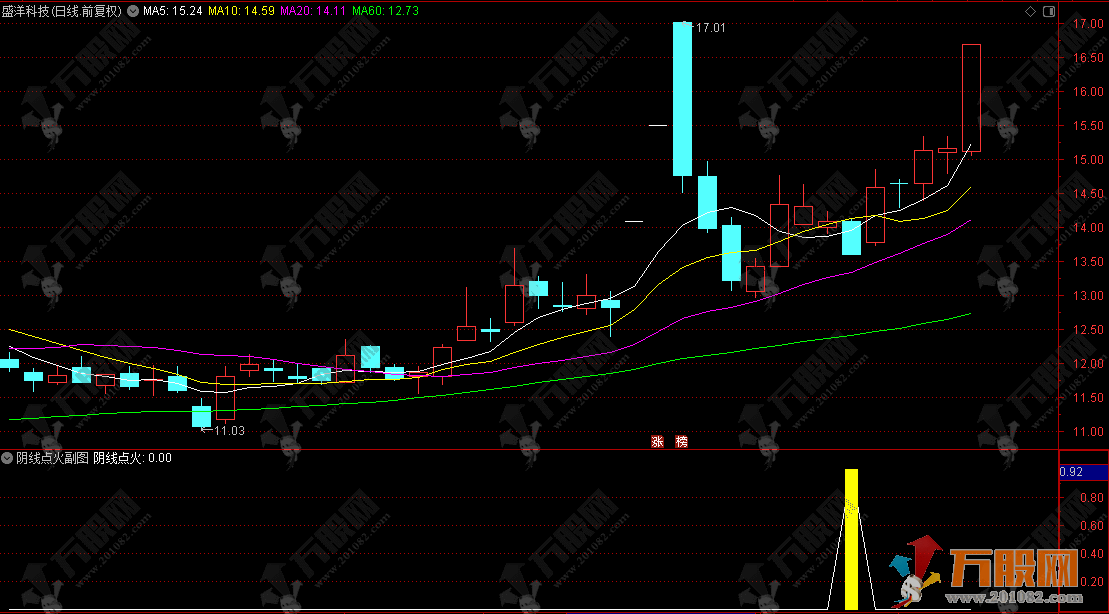Click the 盛洋科技(日线.前复权) title text
The width and height of the screenshot is (1109, 614).
(x=62, y=11)
